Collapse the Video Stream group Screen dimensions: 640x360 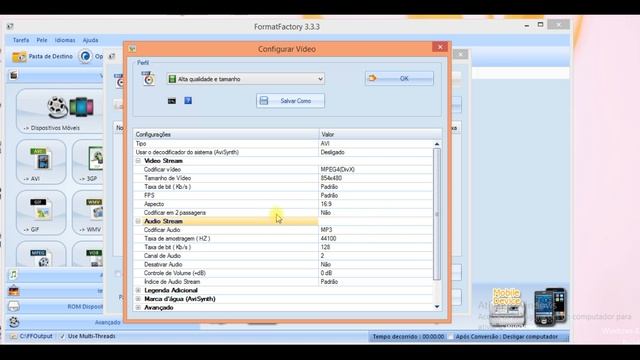click(138, 161)
